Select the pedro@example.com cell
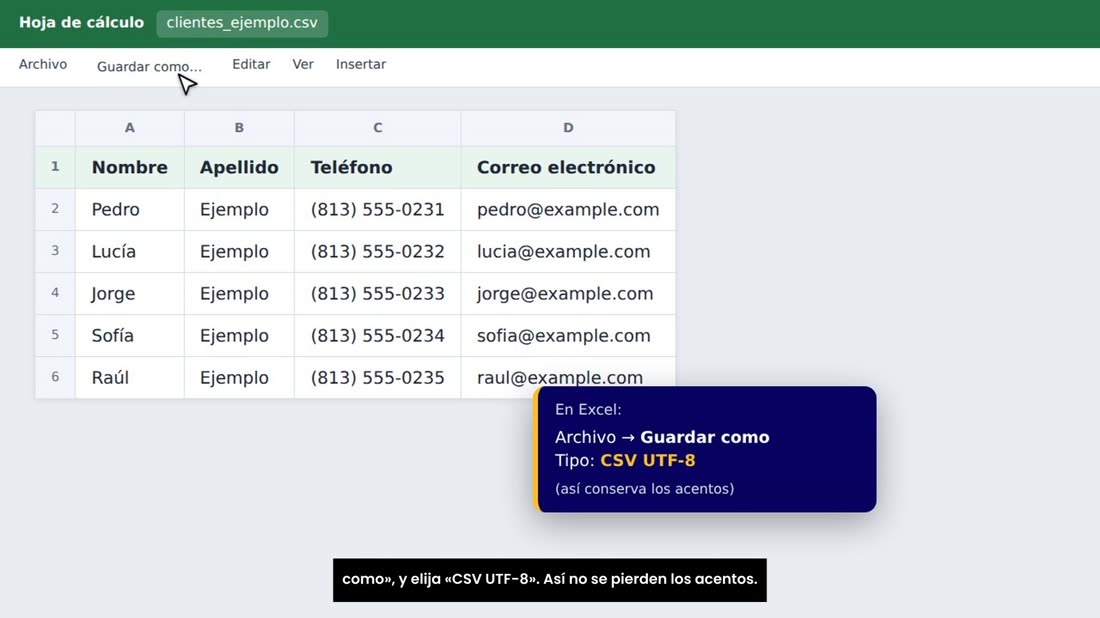The image size is (1100, 618). [x=568, y=209]
